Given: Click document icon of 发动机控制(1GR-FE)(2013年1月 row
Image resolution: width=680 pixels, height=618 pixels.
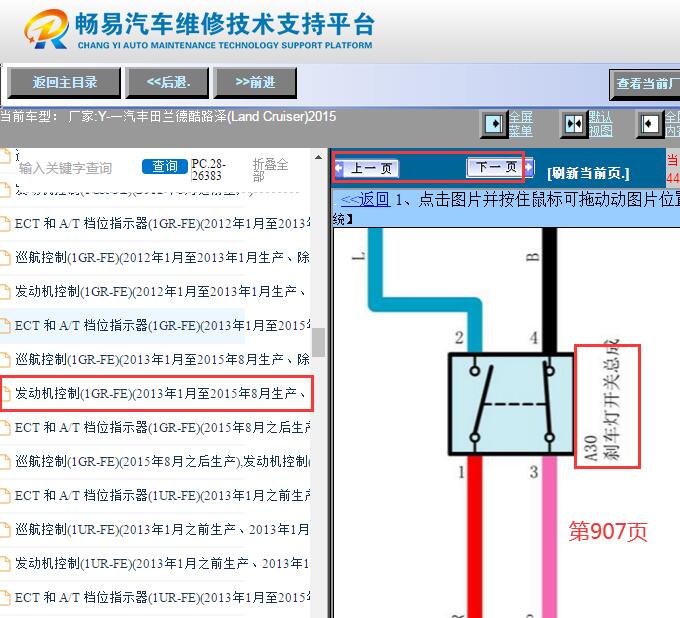Looking at the screenshot, I should (x=5, y=394).
